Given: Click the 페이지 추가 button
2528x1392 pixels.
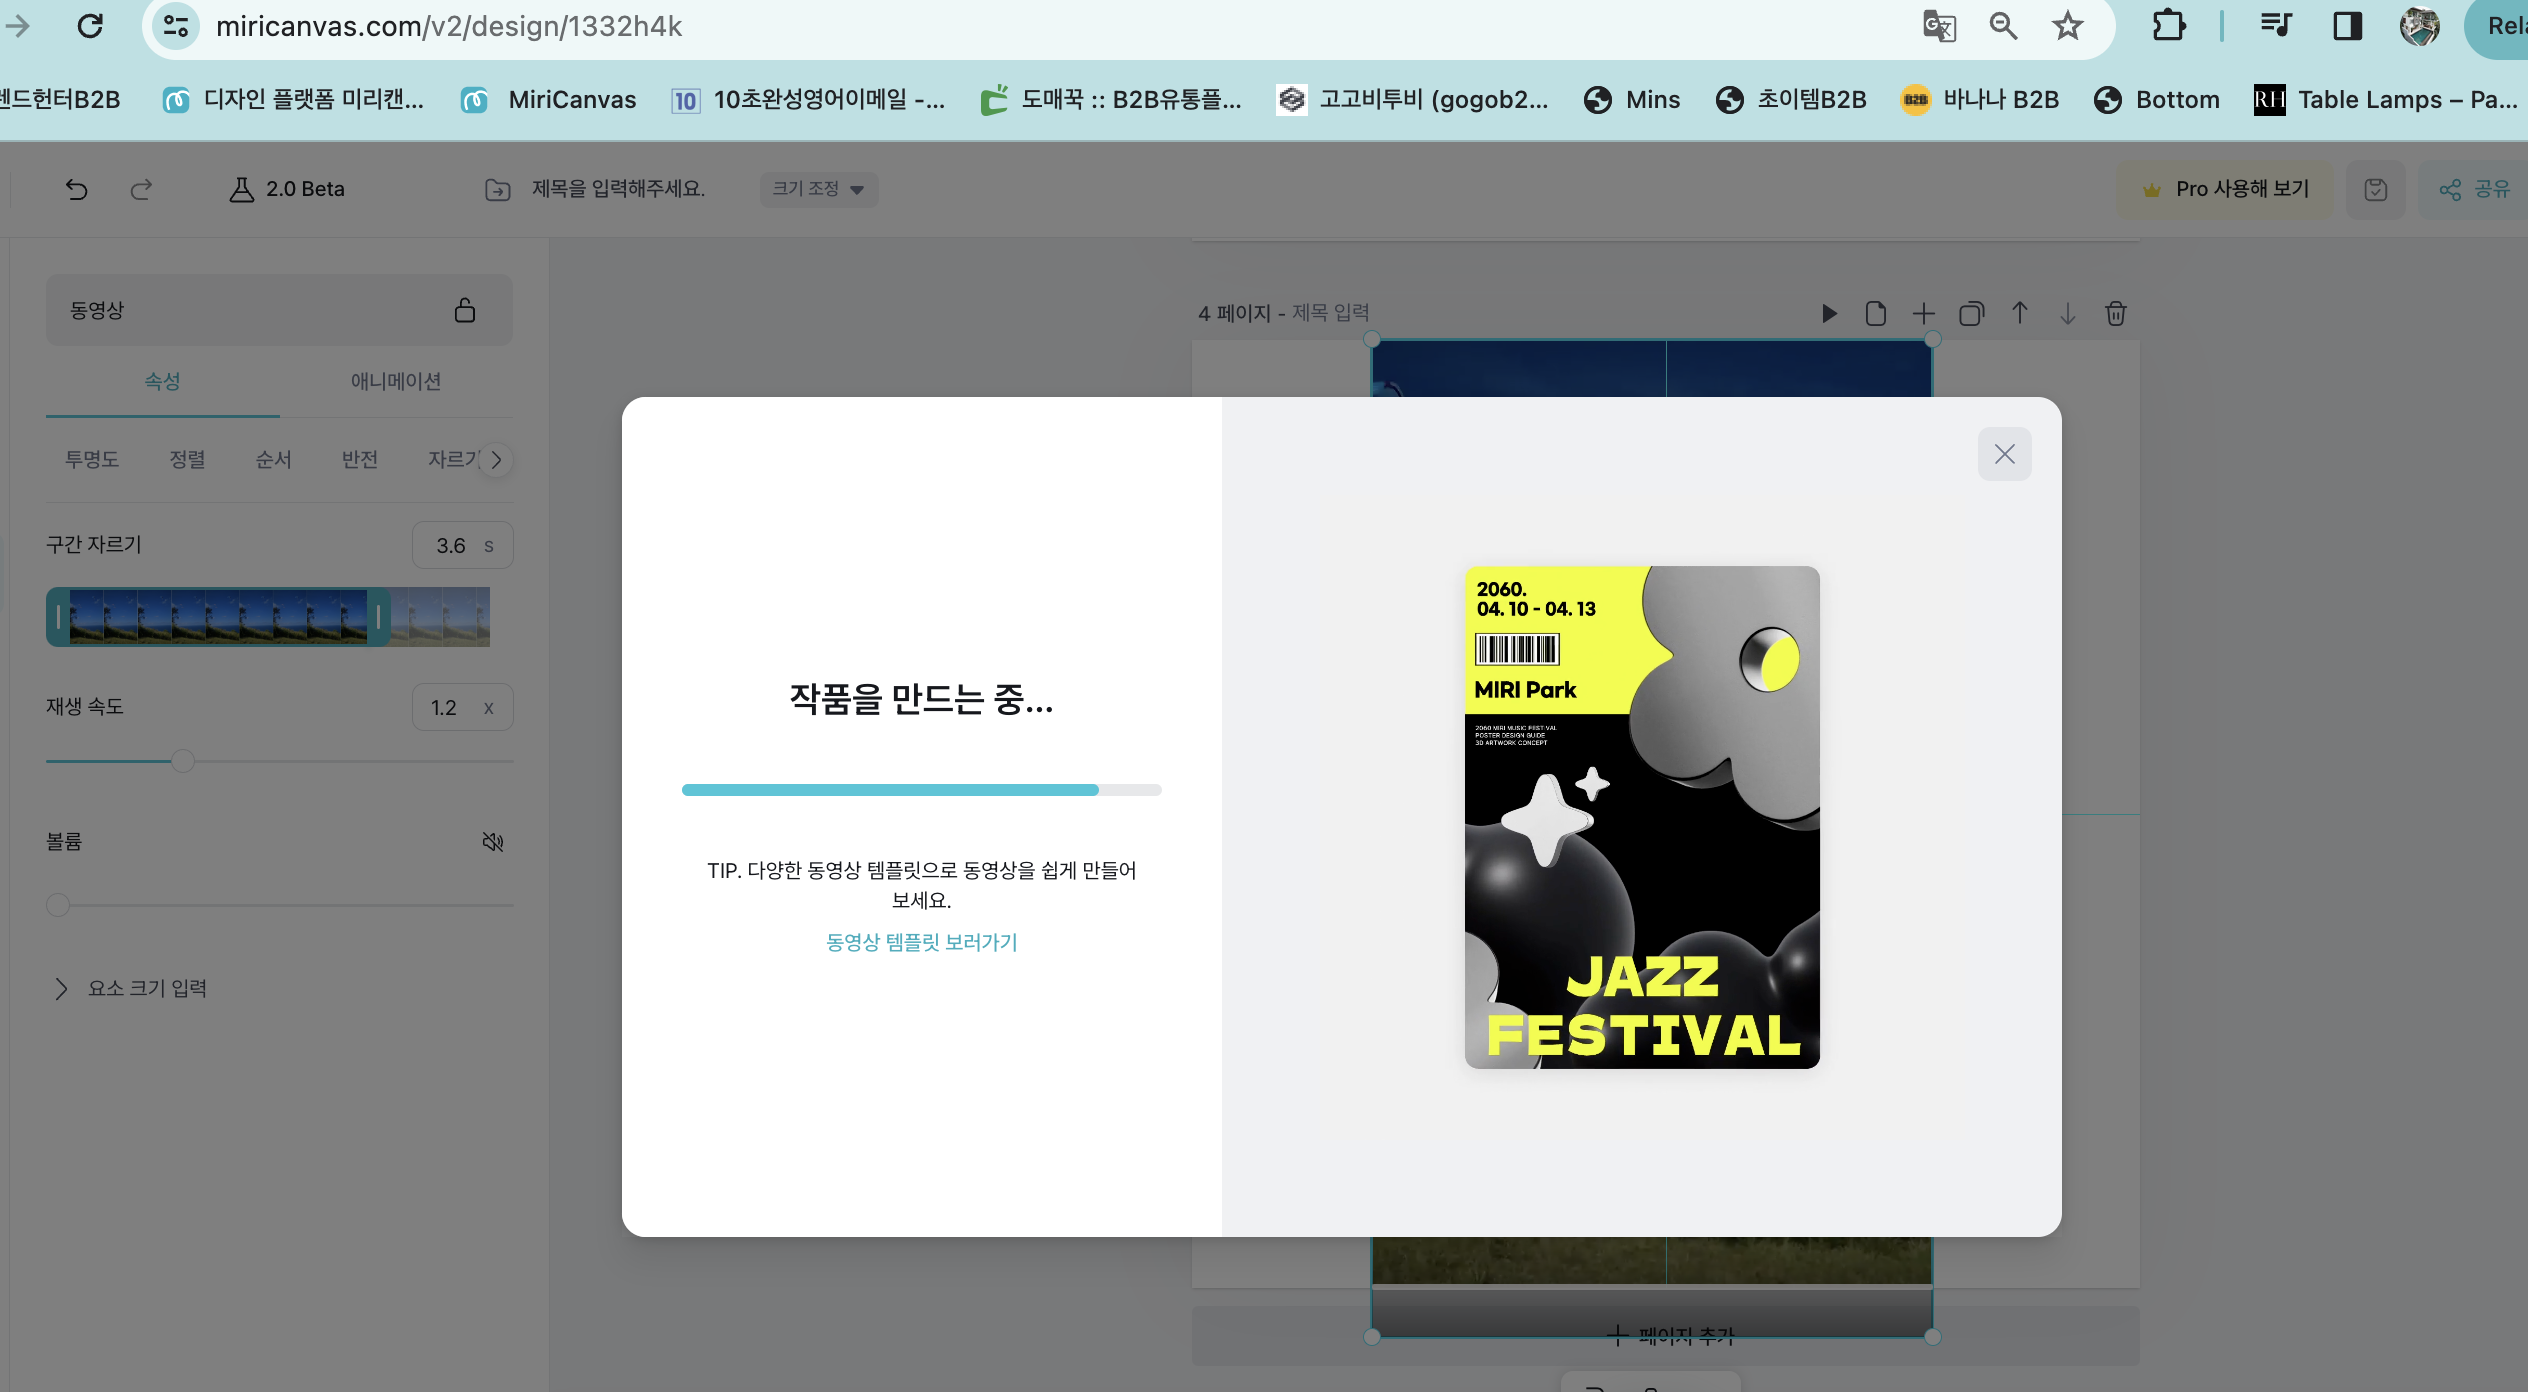Looking at the screenshot, I should [x=1666, y=1336].
